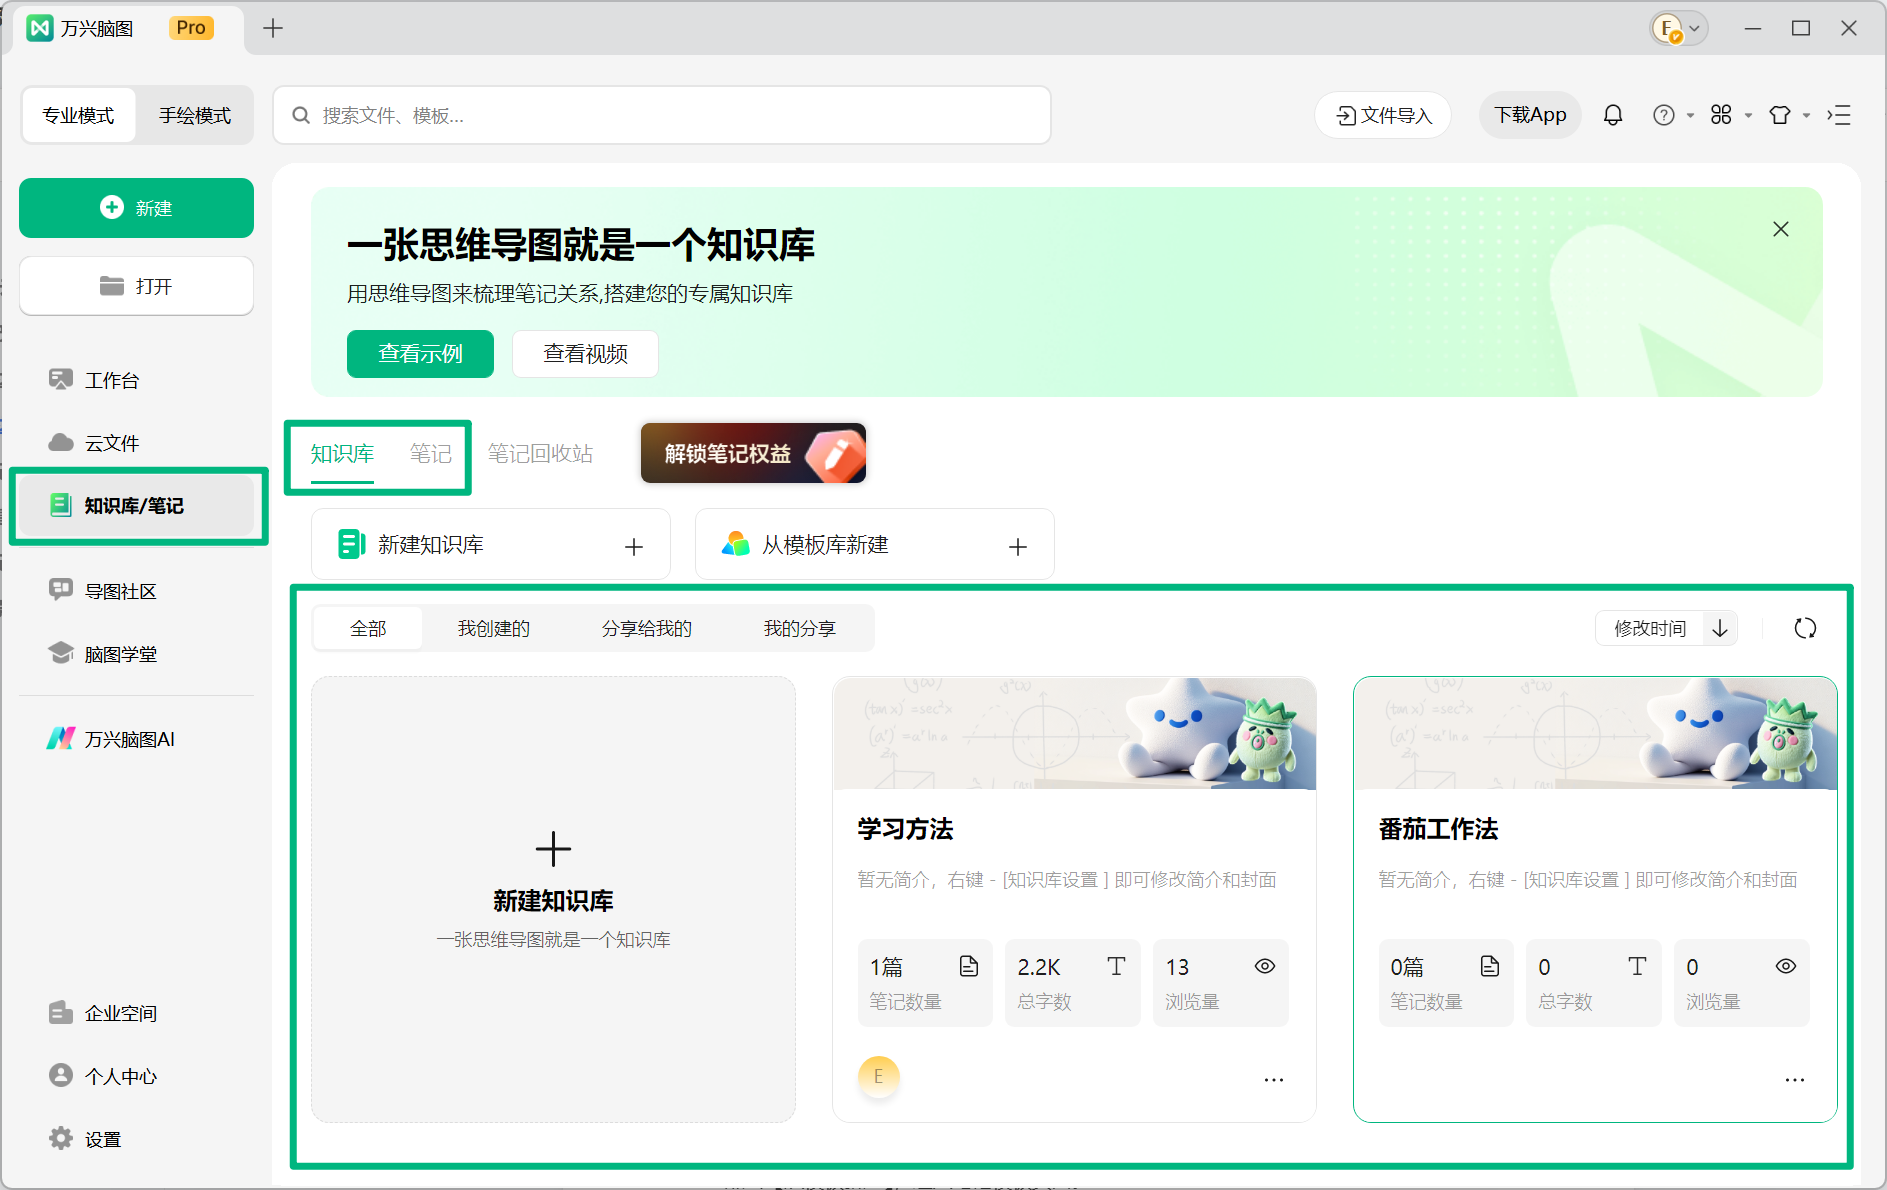Image resolution: width=1887 pixels, height=1190 pixels.
Task: Click the 新建知识库 card plus icon
Action: click(x=634, y=546)
